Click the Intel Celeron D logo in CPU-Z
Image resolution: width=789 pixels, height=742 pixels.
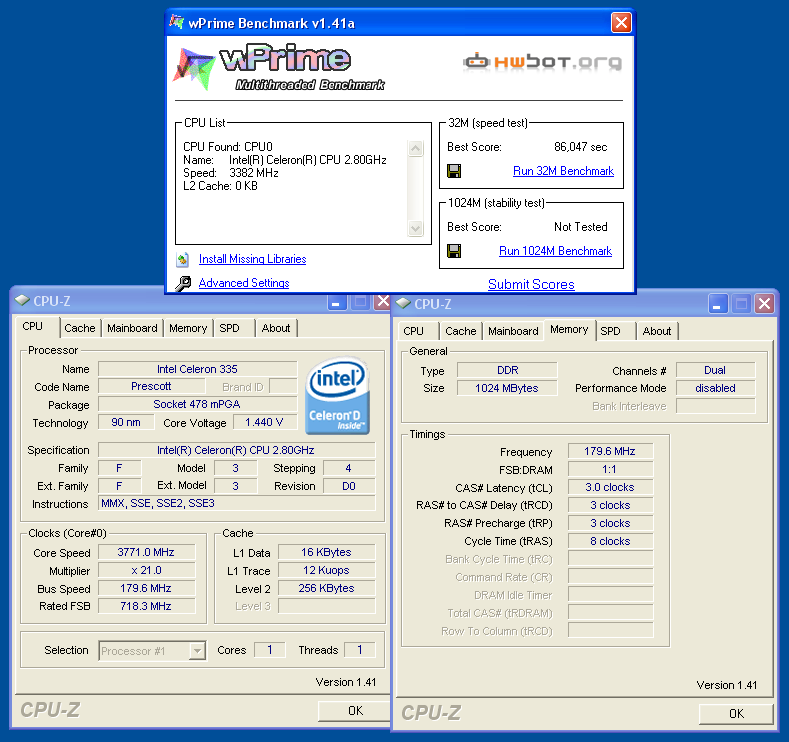click(x=337, y=396)
